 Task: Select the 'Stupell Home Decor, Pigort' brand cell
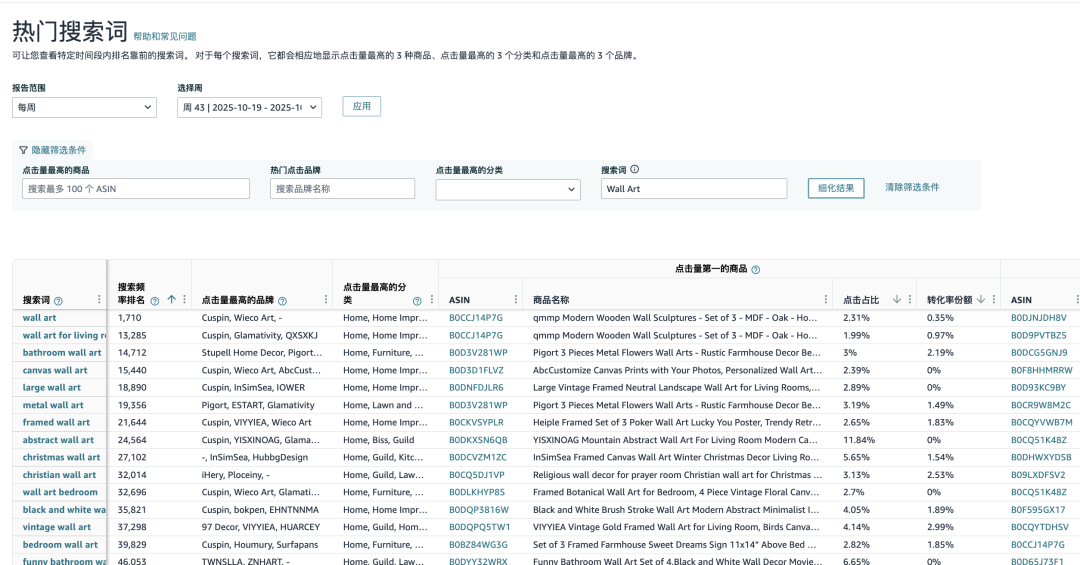262,353
